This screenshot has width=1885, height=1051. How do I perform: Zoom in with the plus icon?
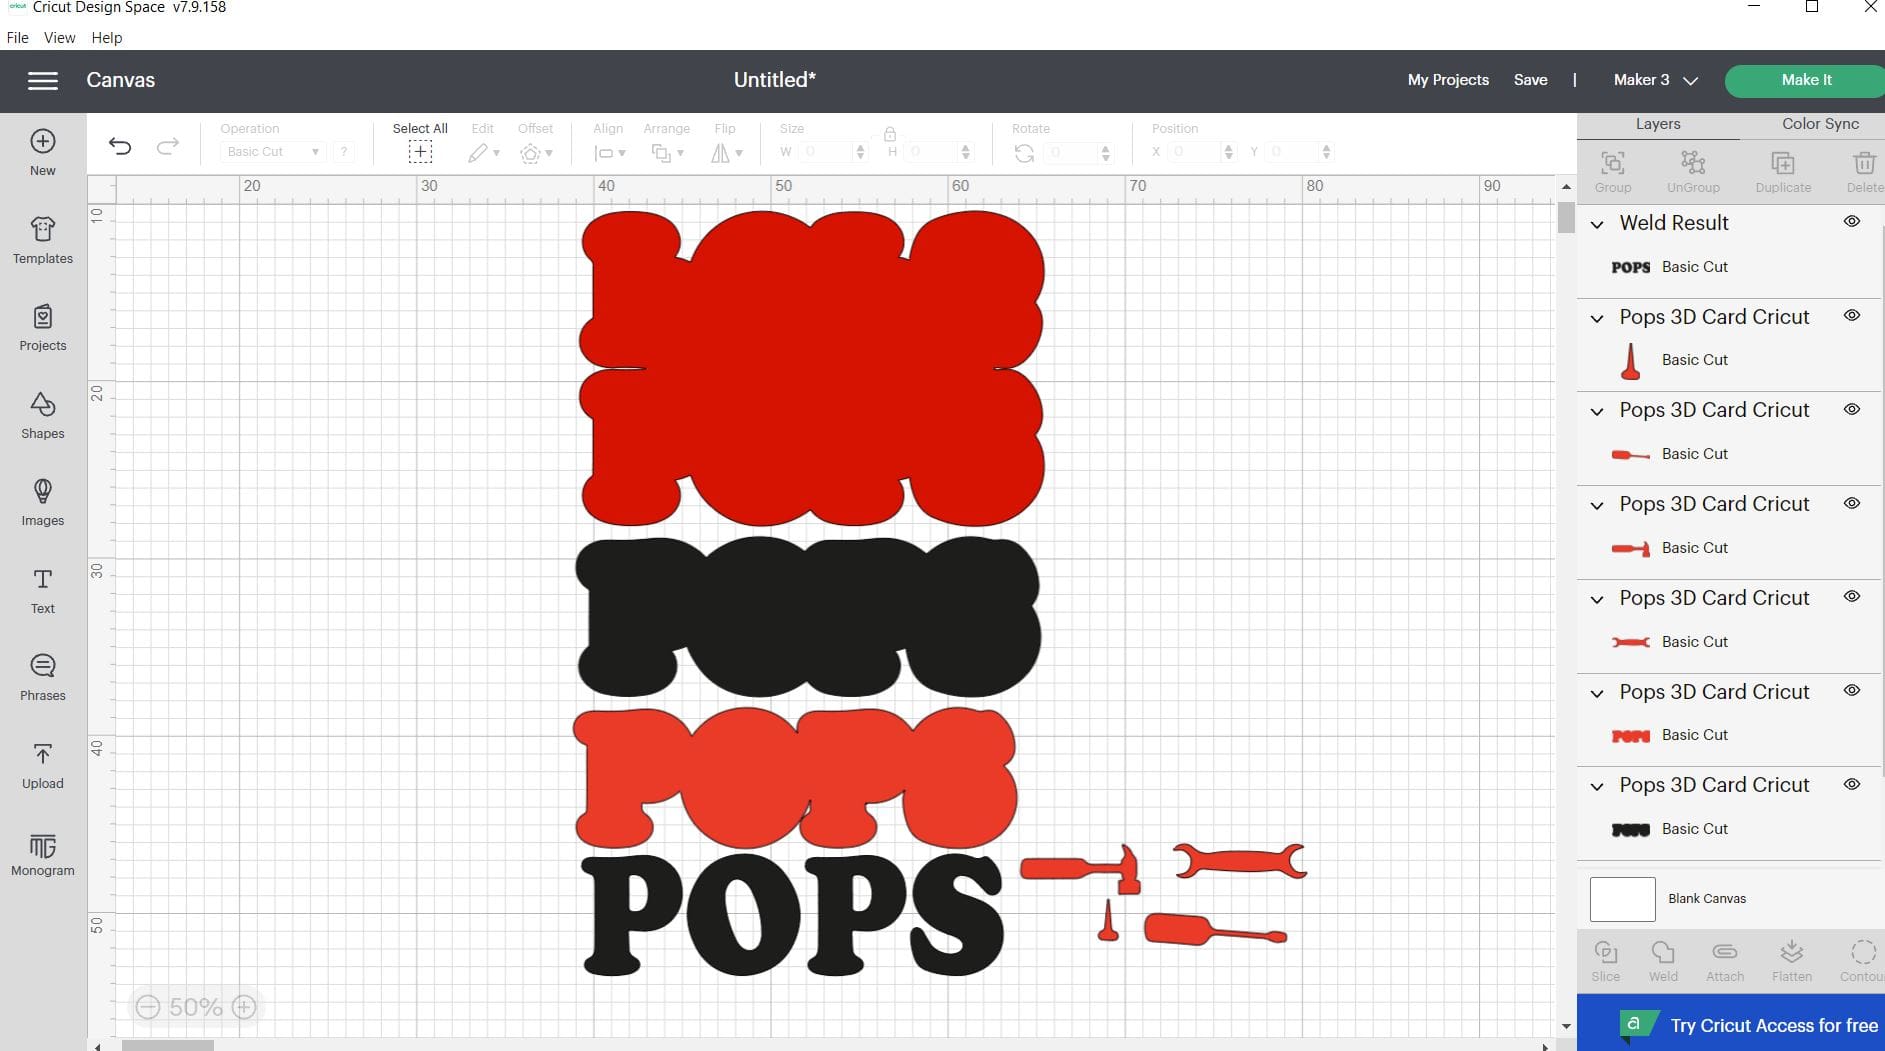click(244, 1007)
